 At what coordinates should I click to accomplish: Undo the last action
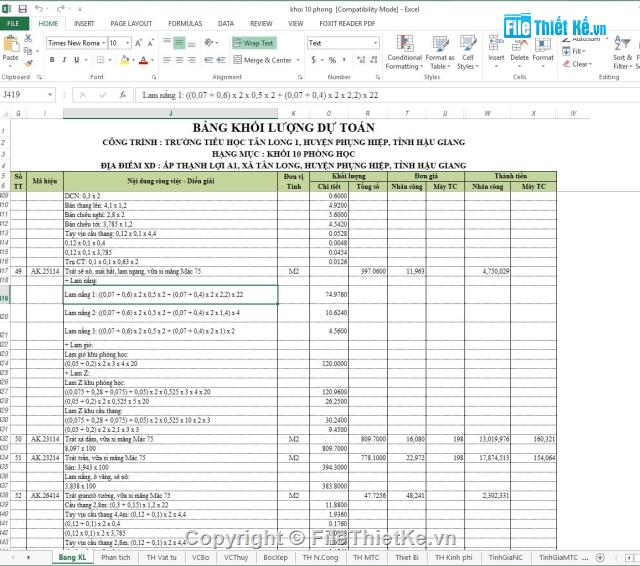click(38, 9)
